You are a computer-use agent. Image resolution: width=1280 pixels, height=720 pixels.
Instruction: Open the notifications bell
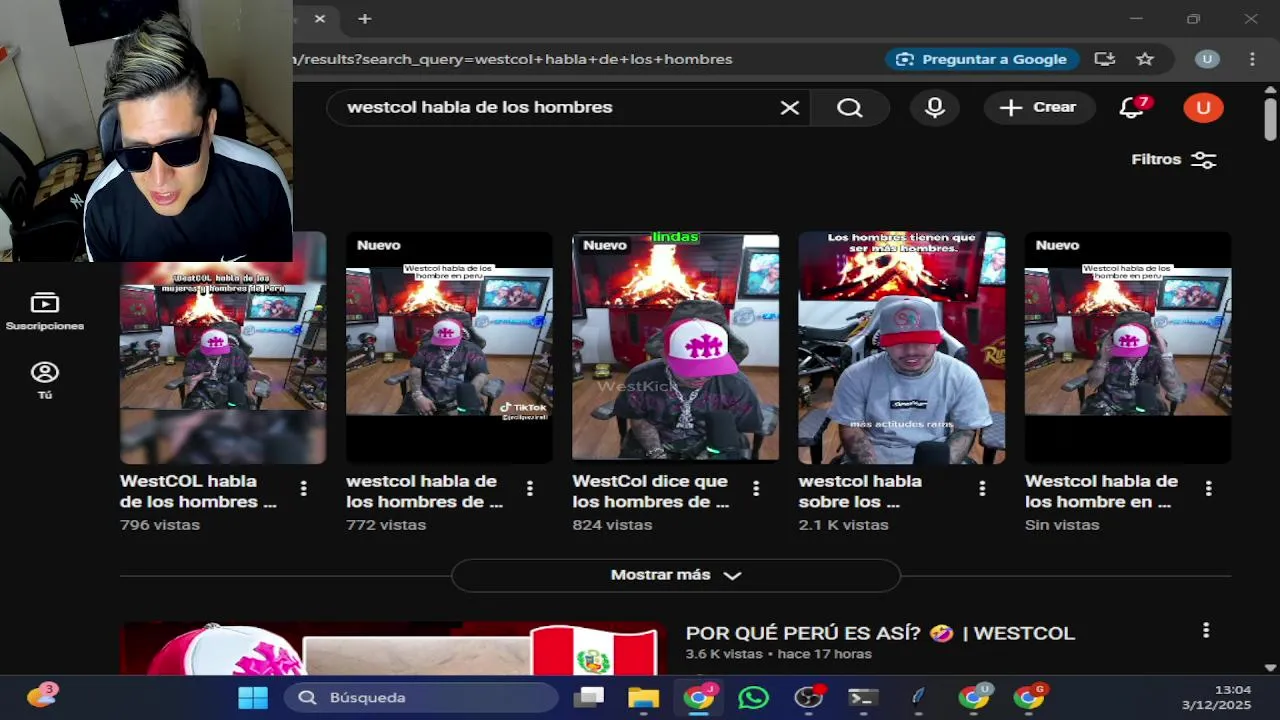point(1132,107)
